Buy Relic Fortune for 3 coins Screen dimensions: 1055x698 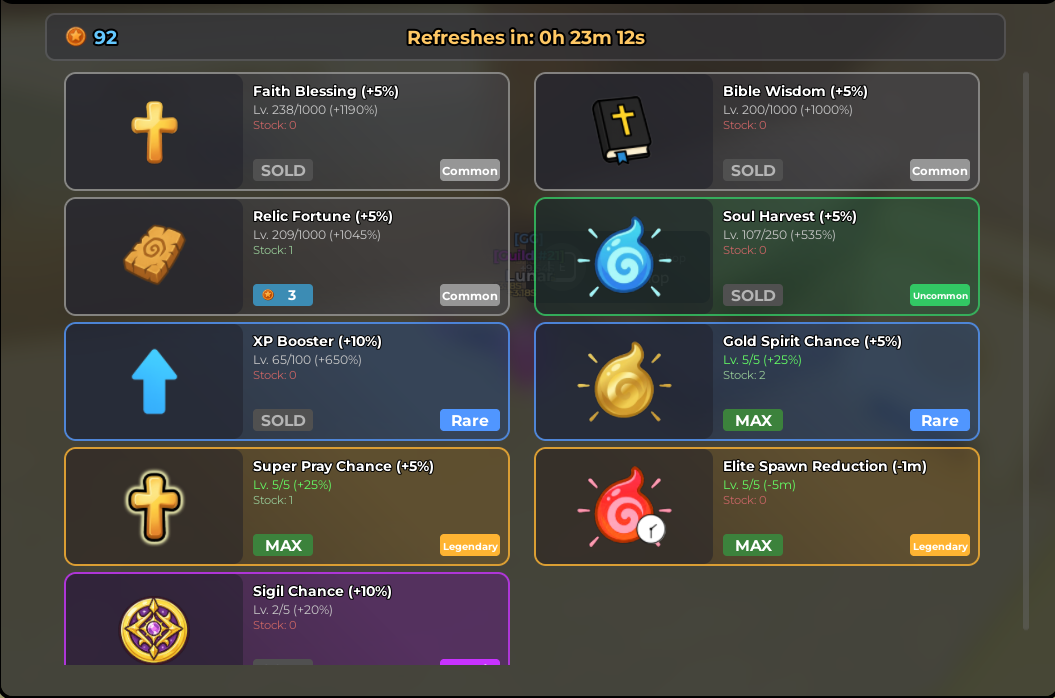(x=283, y=295)
